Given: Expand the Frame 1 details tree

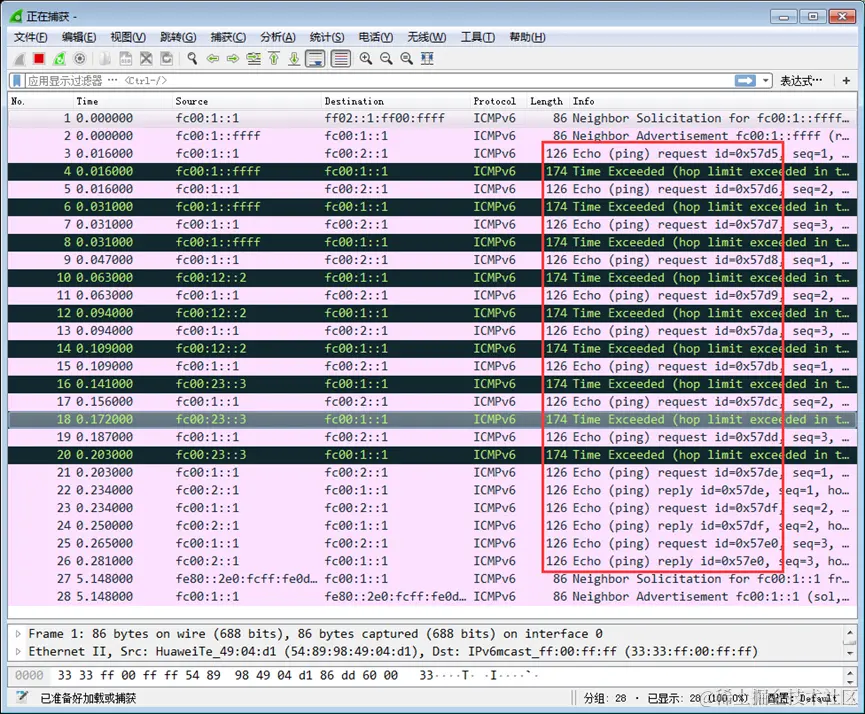Looking at the screenshot, I should (x=18, y=634).
